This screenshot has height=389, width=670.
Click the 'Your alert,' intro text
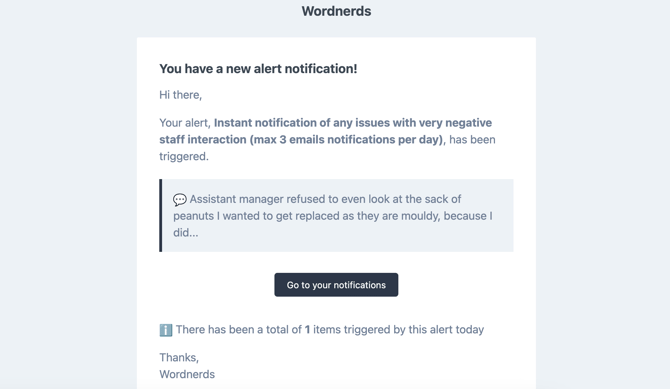(x=185, y=123)
